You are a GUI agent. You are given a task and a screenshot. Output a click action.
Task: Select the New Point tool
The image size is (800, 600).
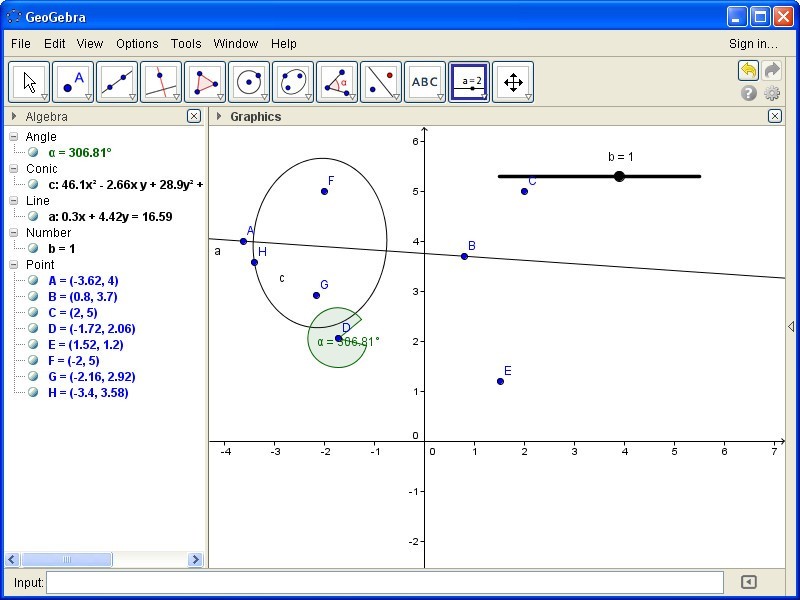pos(73,82)
